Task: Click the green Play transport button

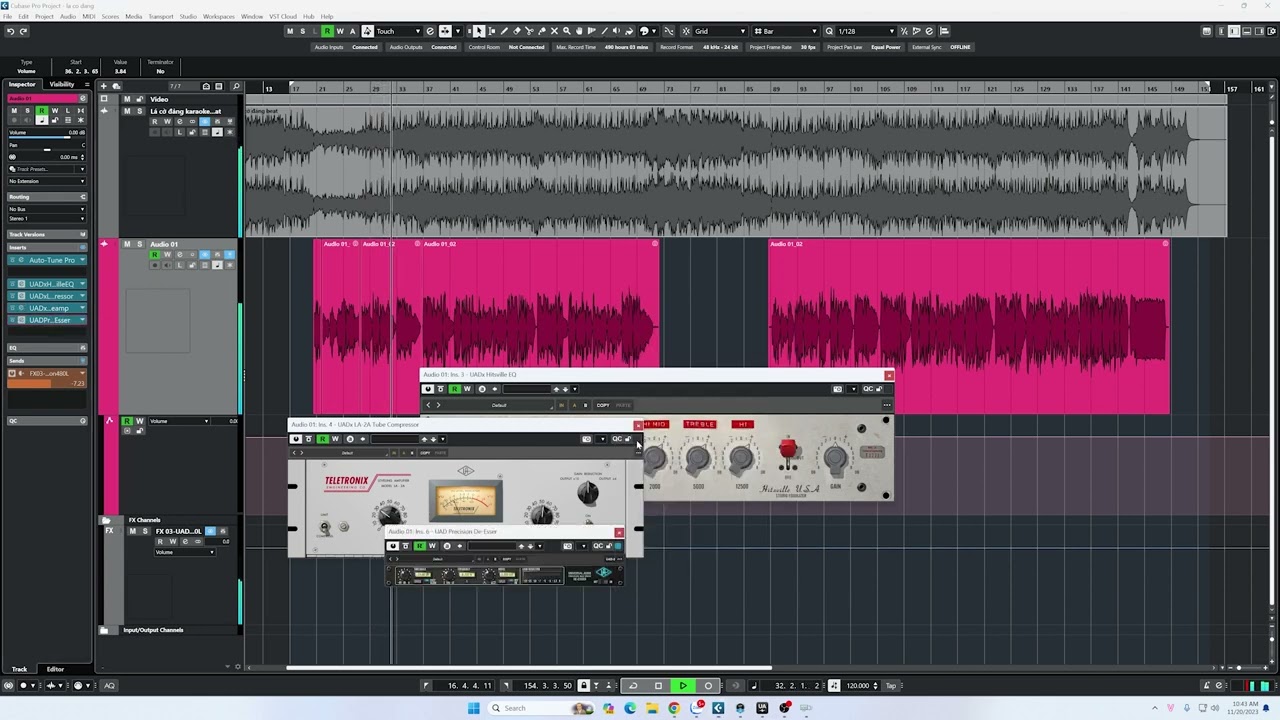Action: click(683, 686)
